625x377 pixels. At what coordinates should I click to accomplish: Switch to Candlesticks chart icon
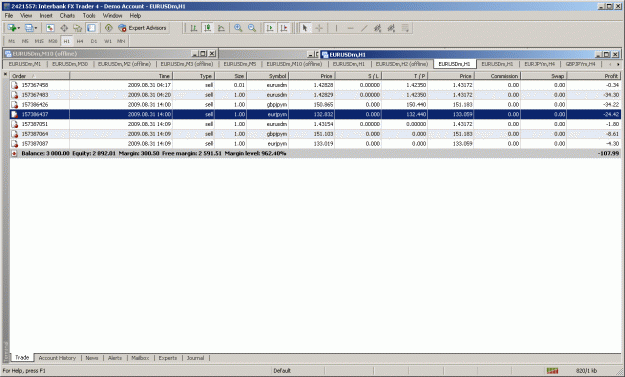(x=208, y=28)
